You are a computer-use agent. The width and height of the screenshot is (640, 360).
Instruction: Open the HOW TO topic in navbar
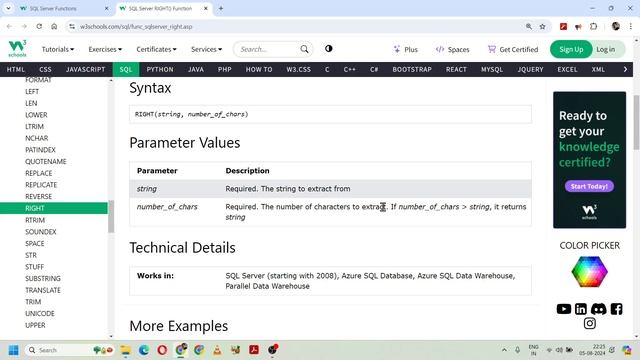259,69
